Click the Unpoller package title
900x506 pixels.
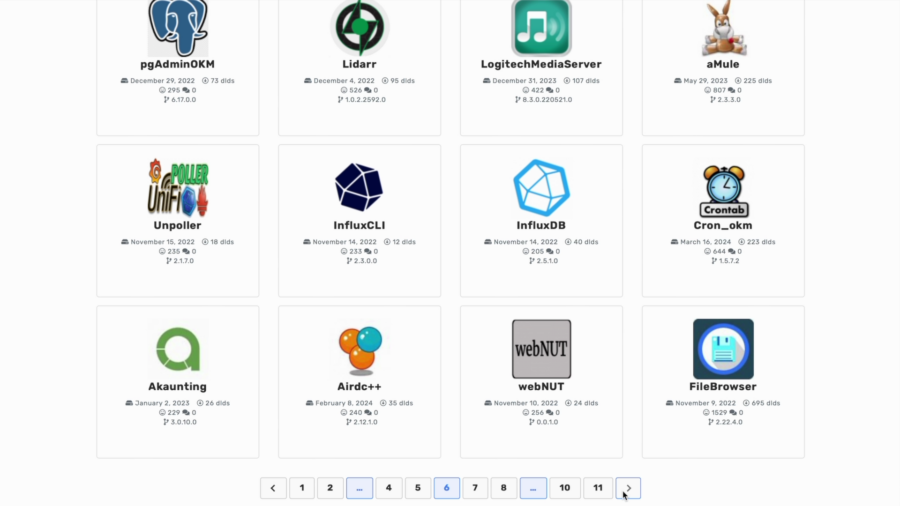click(177, 225)
